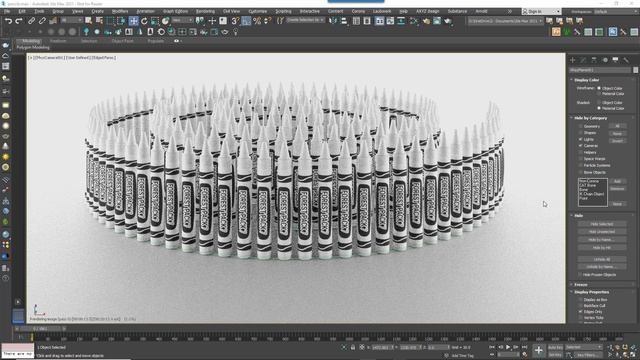Click the object name input field

pos(600,70)
